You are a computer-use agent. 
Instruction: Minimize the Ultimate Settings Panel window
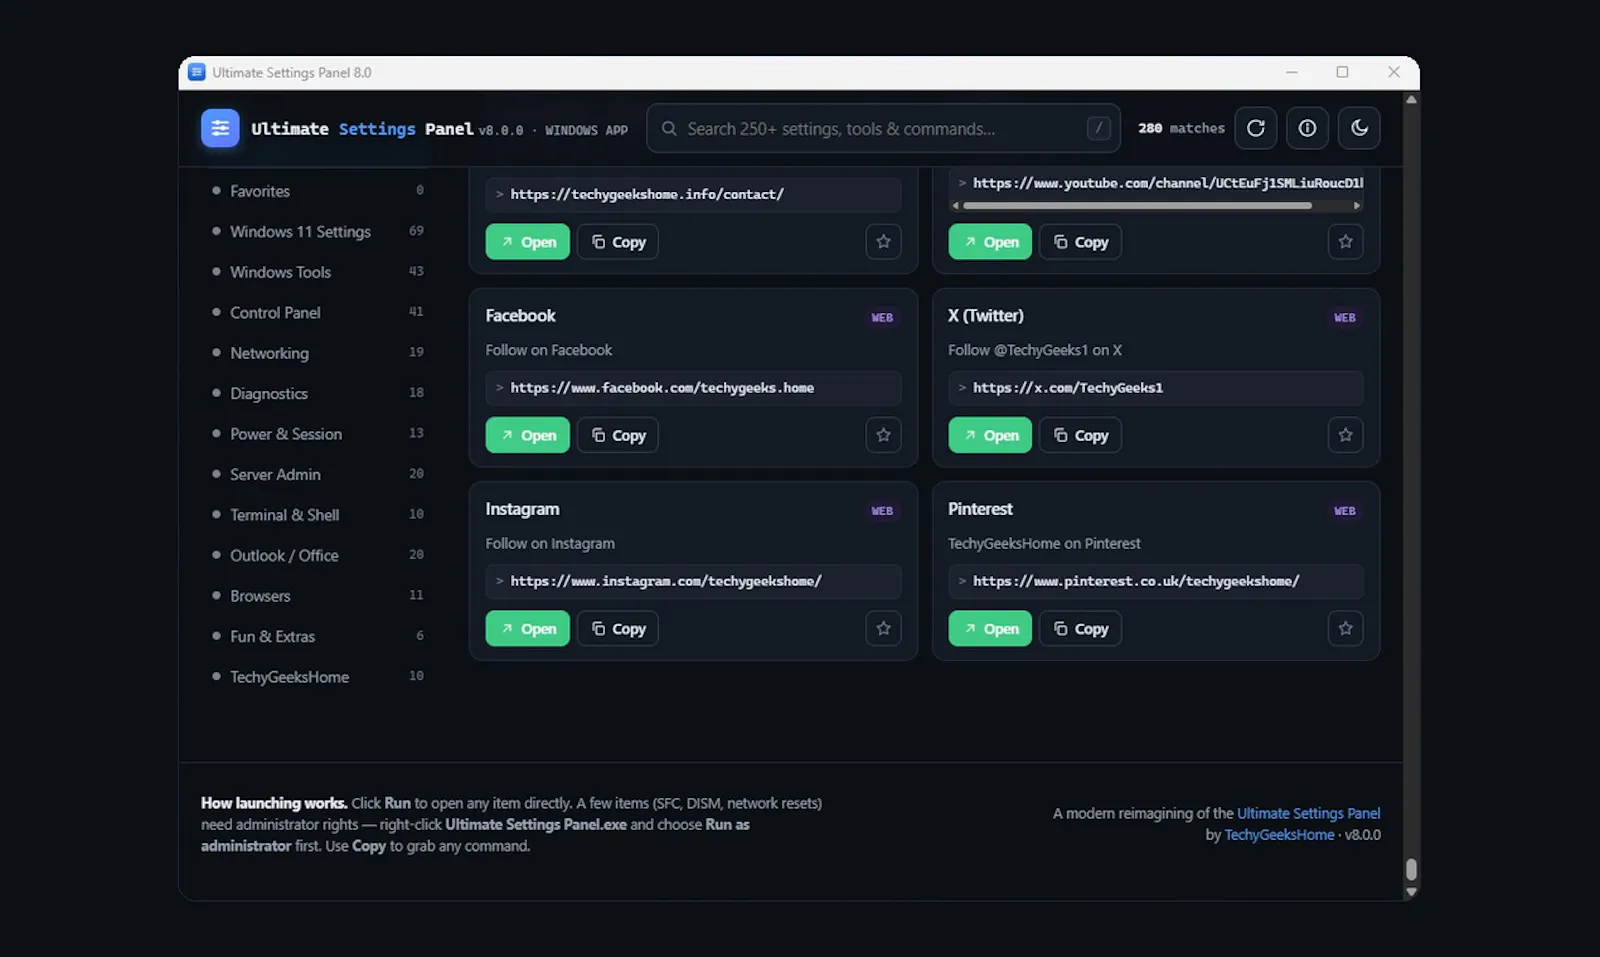point(1291,72)
